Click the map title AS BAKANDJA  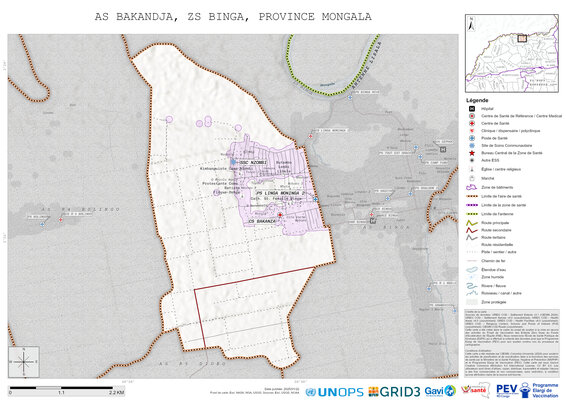(233, 17)
